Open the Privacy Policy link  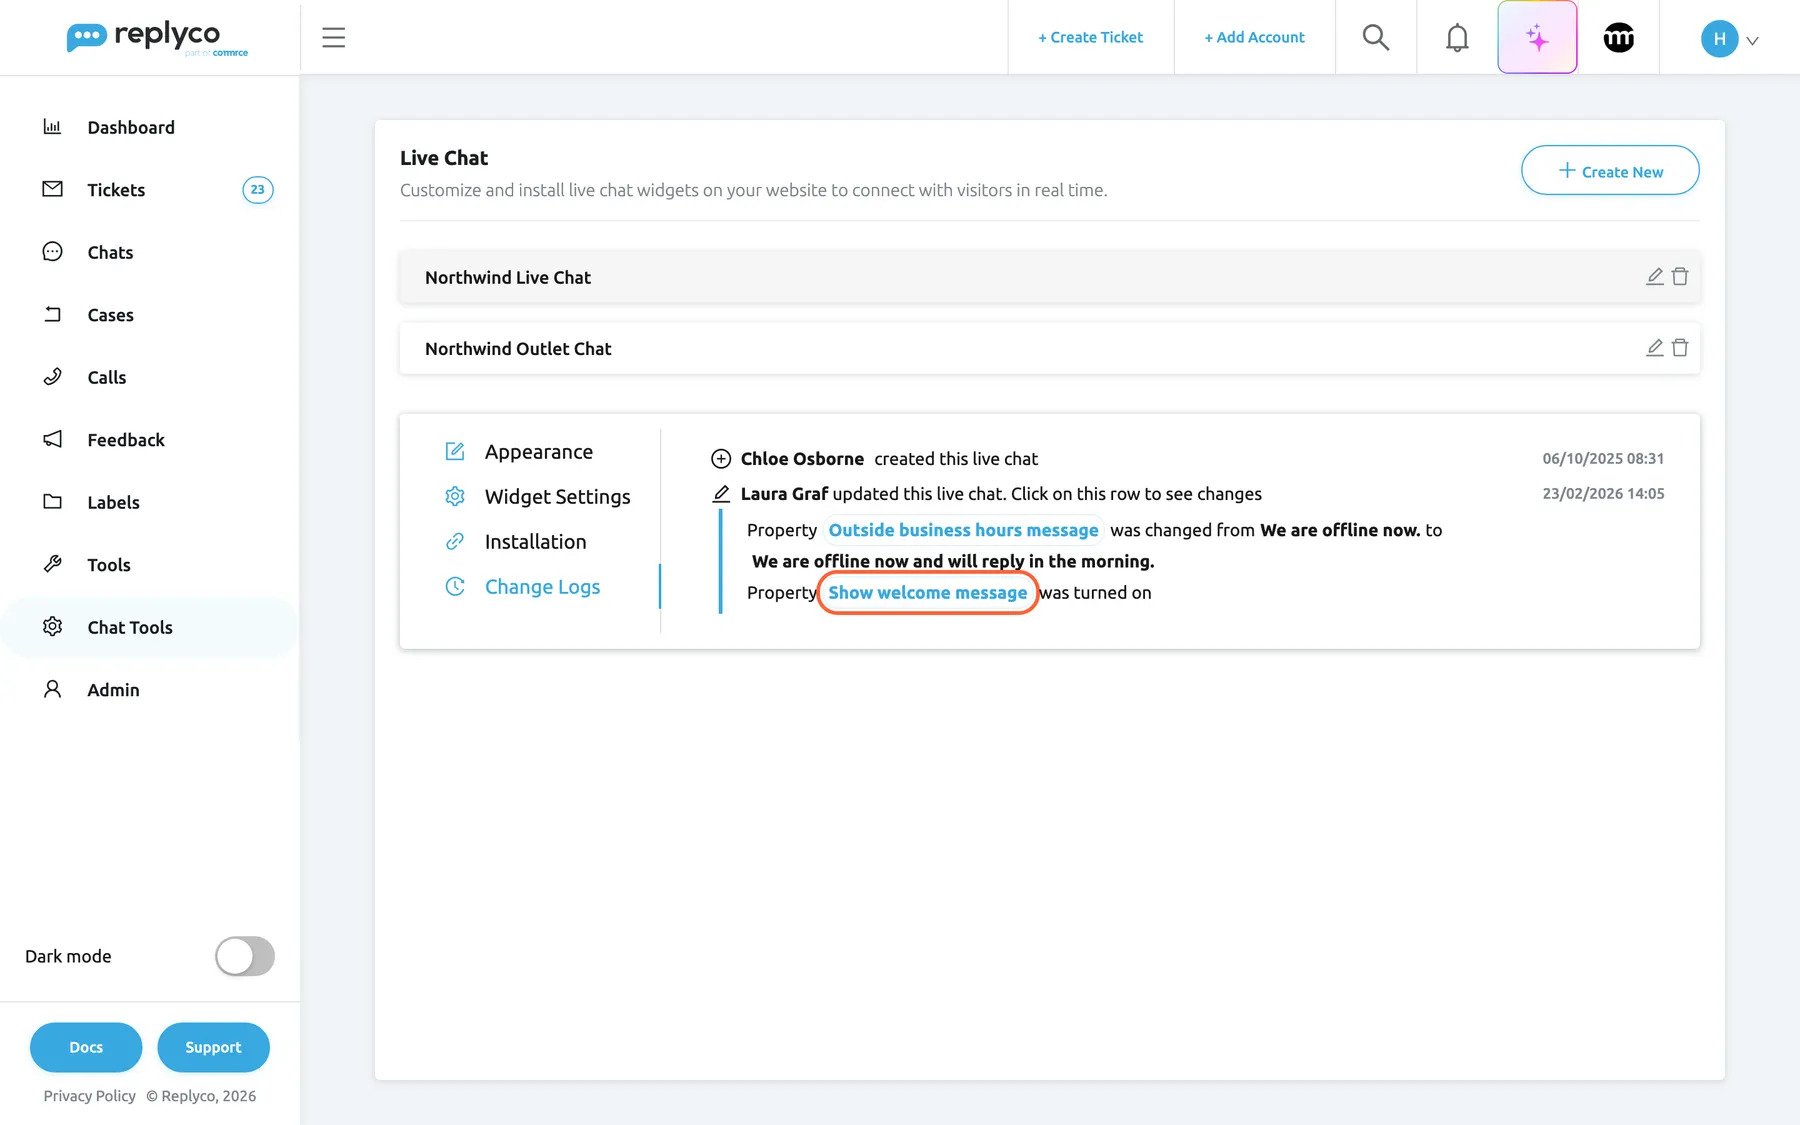tap(89, 1096)
